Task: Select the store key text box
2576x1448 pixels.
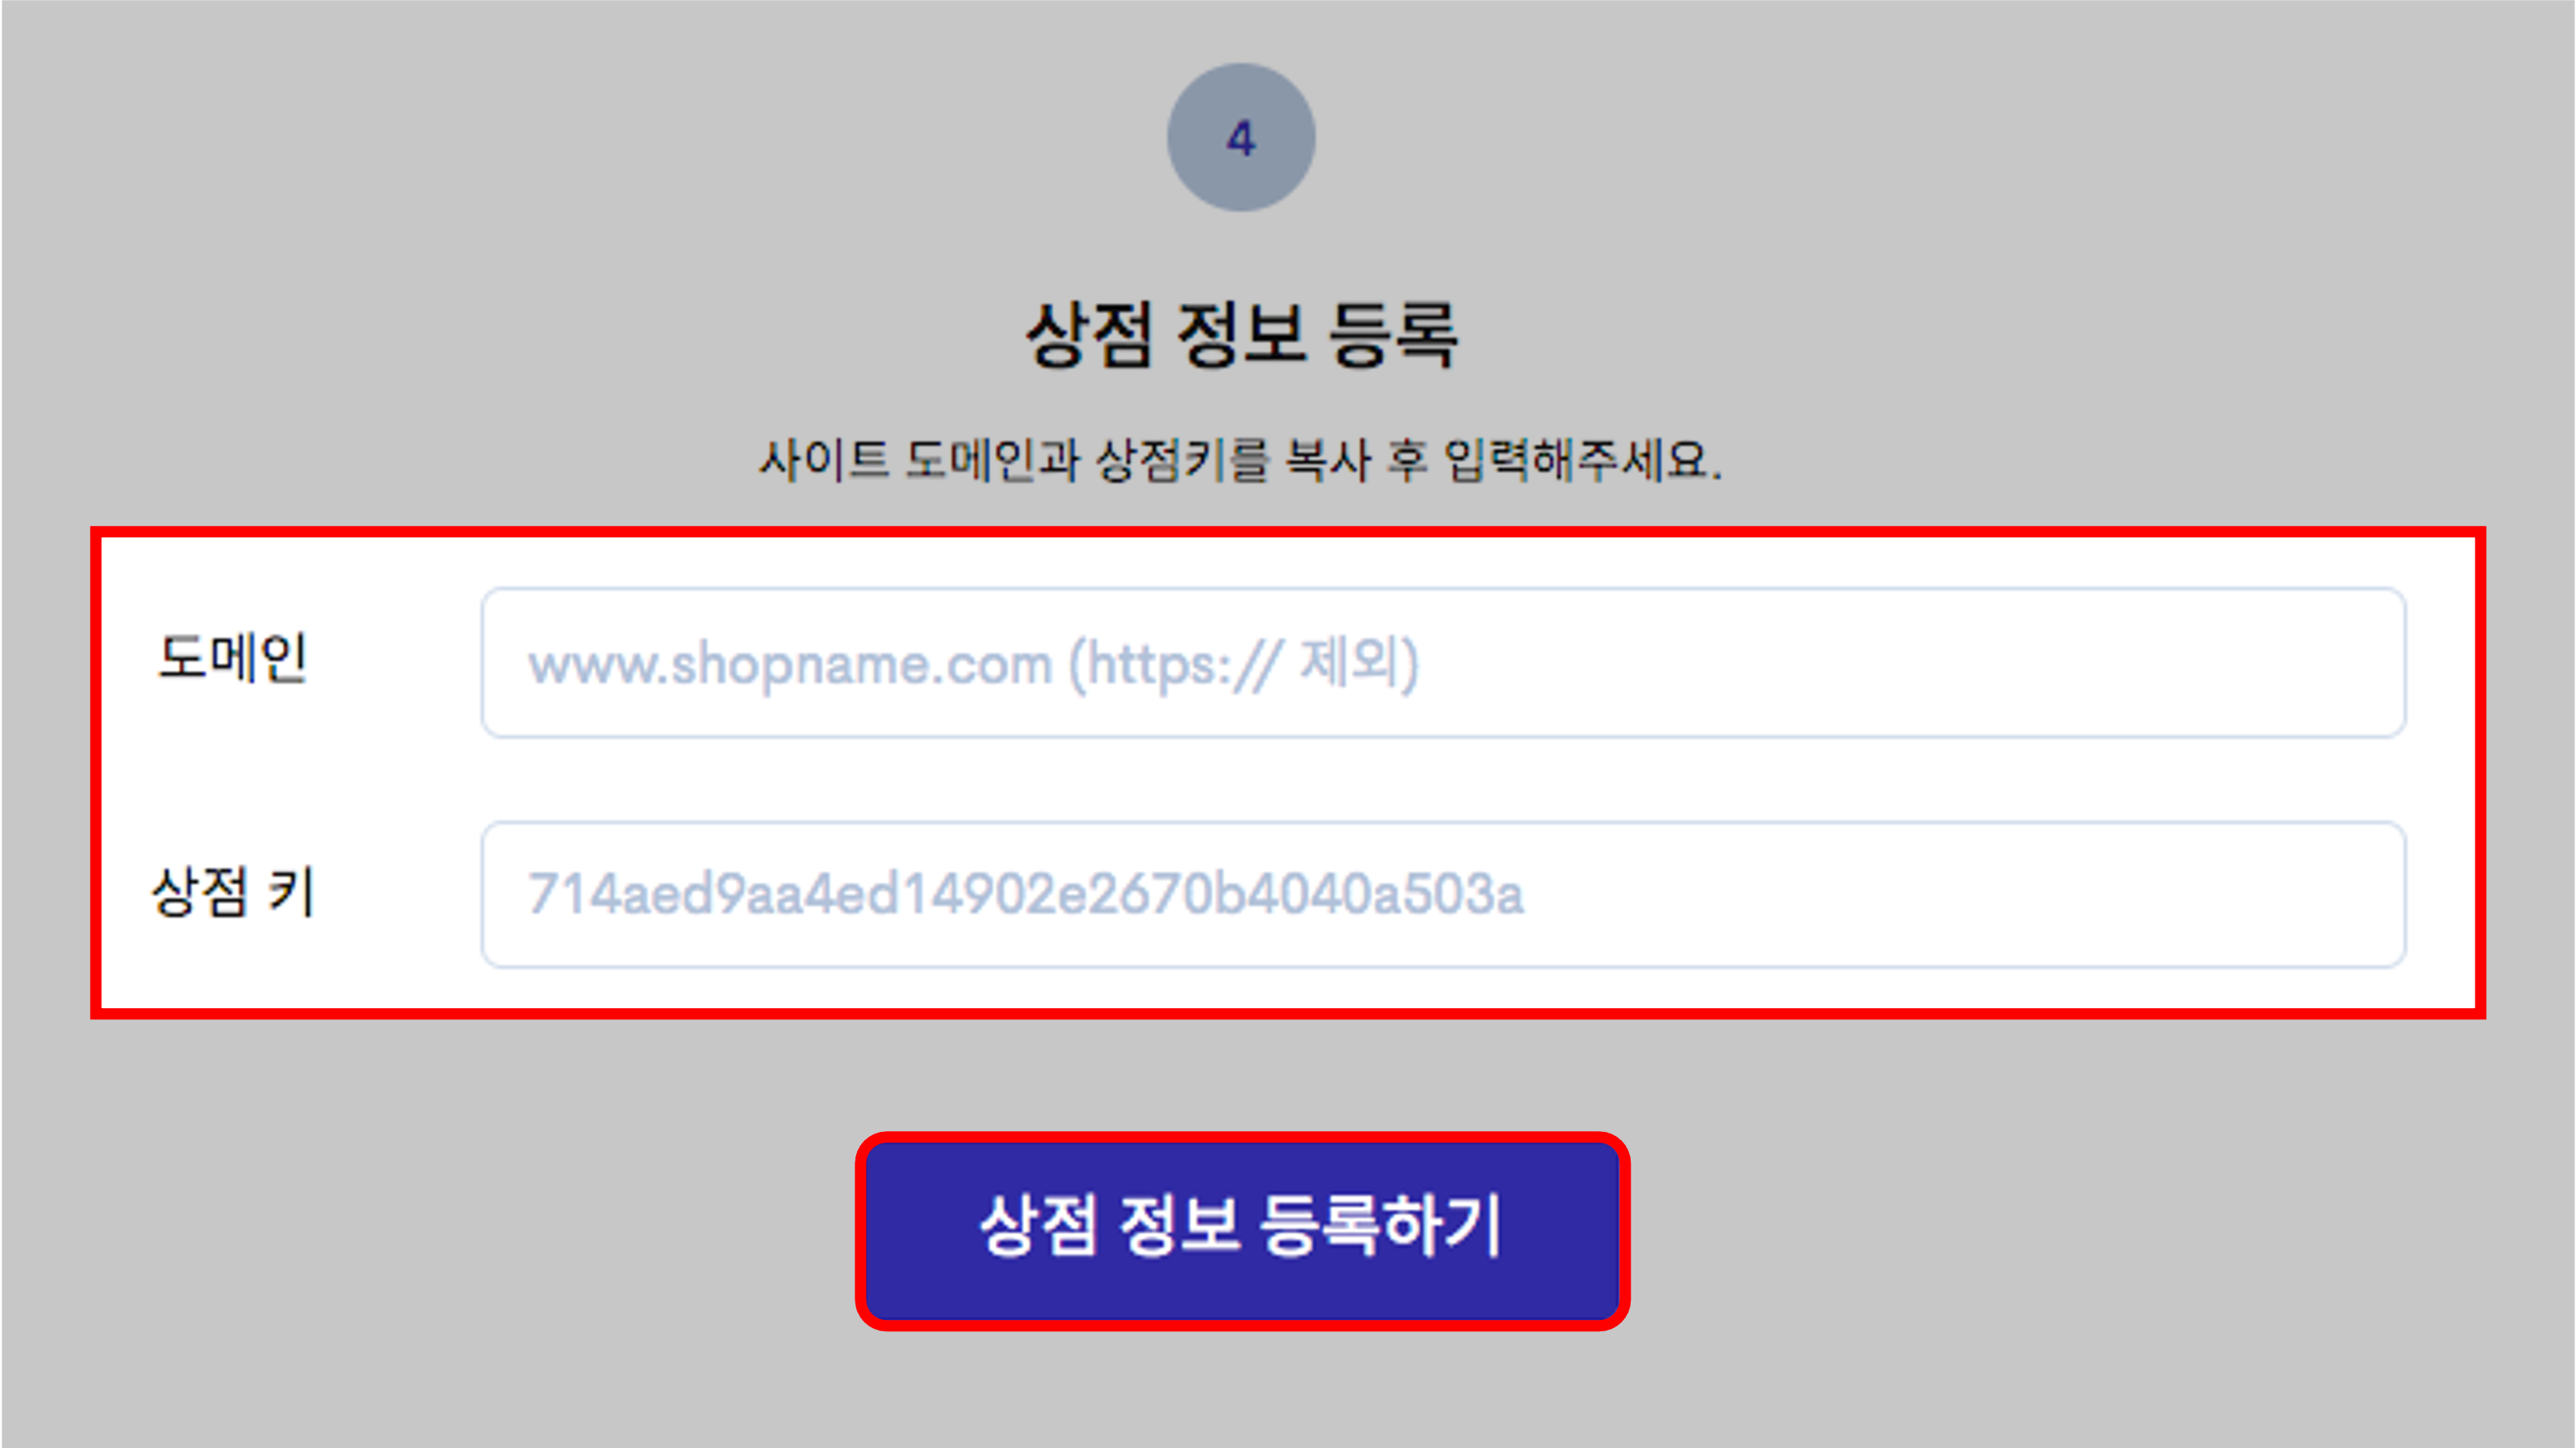Action: [x=1443, y=894]
